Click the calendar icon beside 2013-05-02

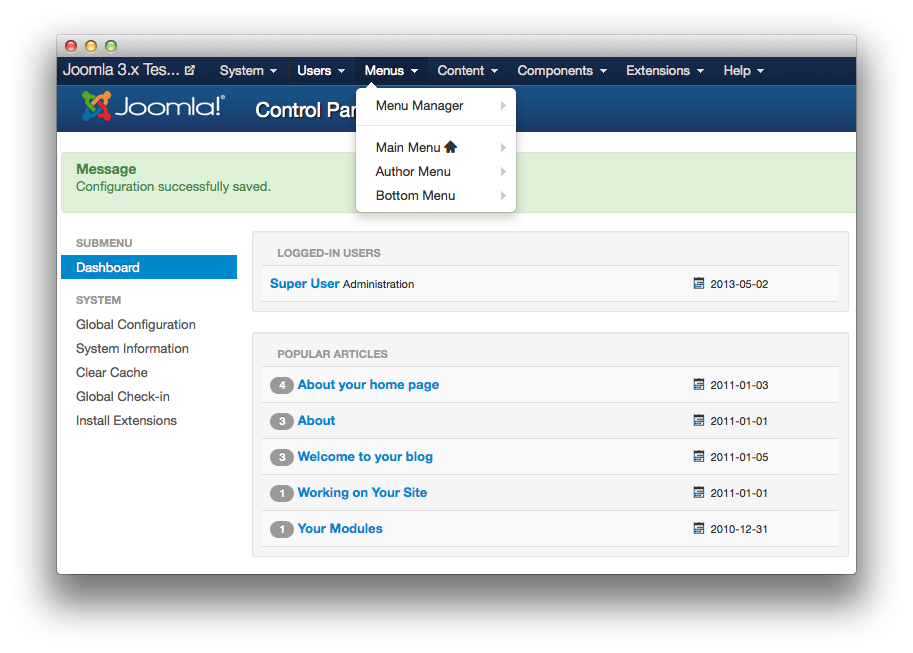point(699,284)
